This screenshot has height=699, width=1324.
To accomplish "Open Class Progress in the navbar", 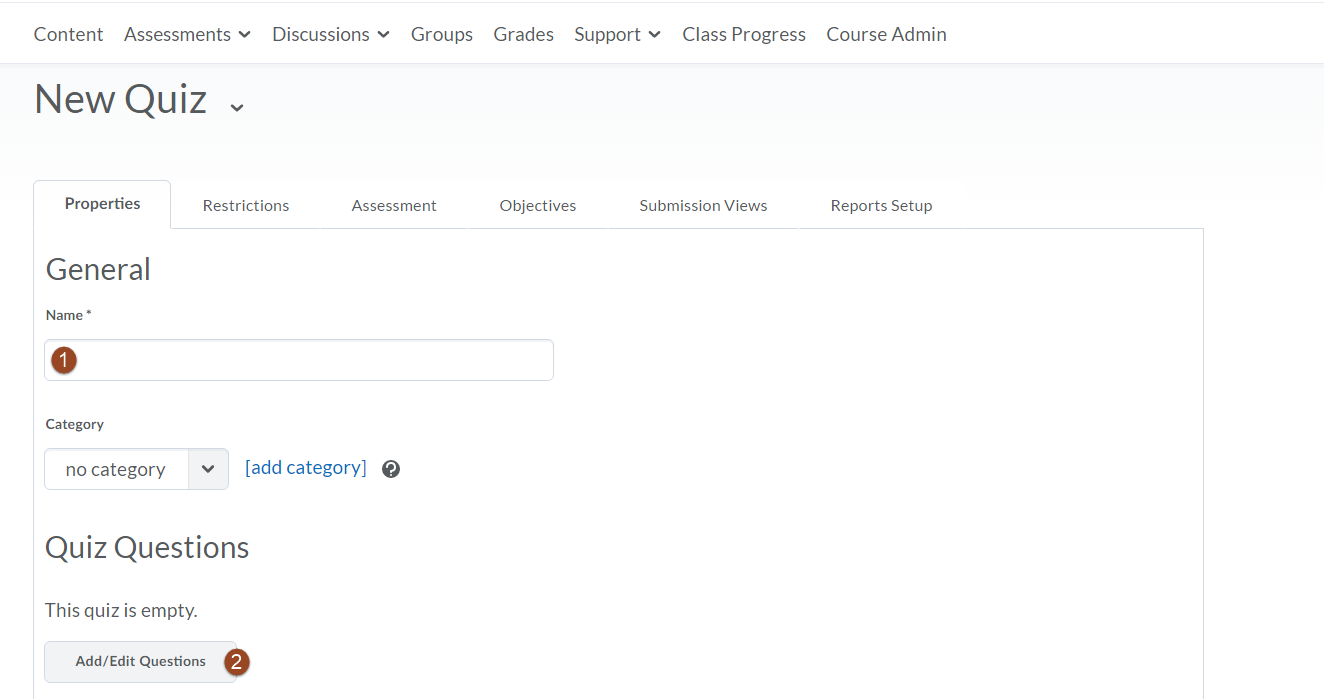I will pyautogui.click(x=744, y=34).
